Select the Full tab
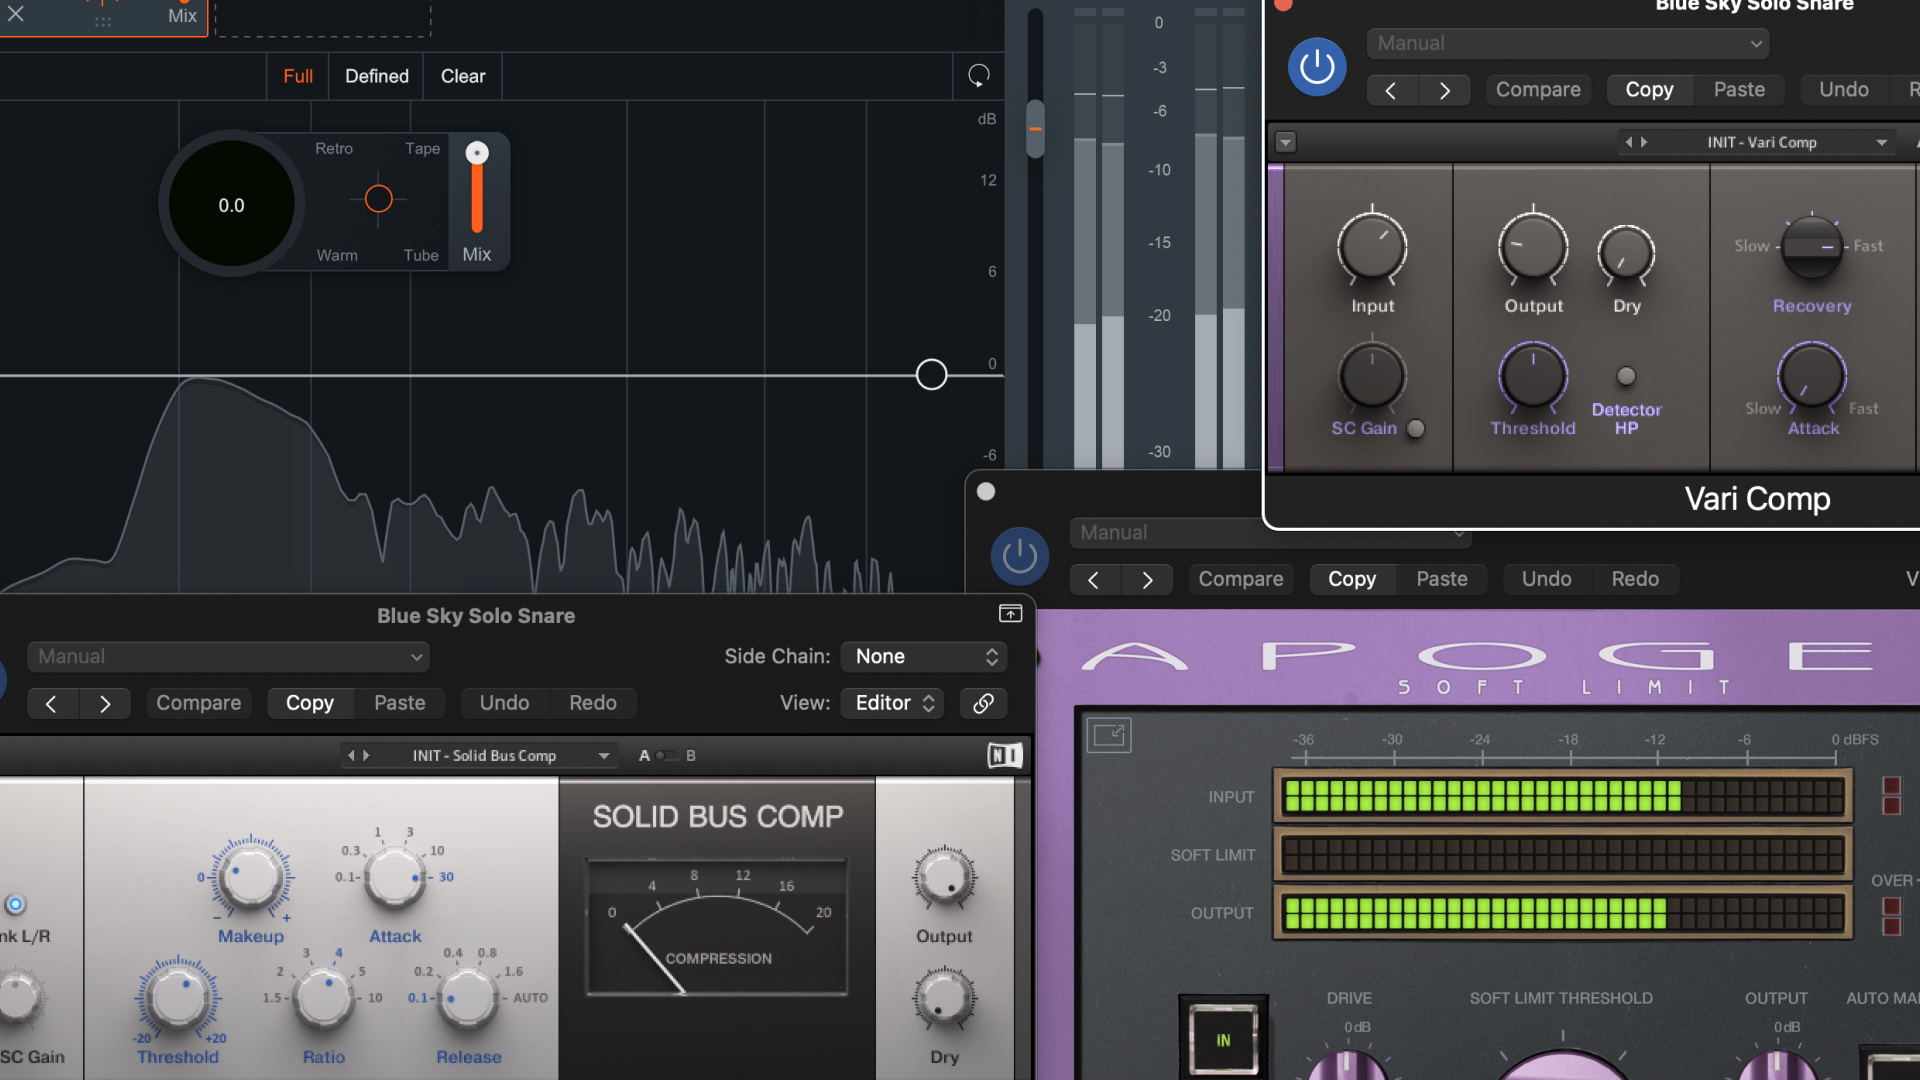 coord(297,76)
